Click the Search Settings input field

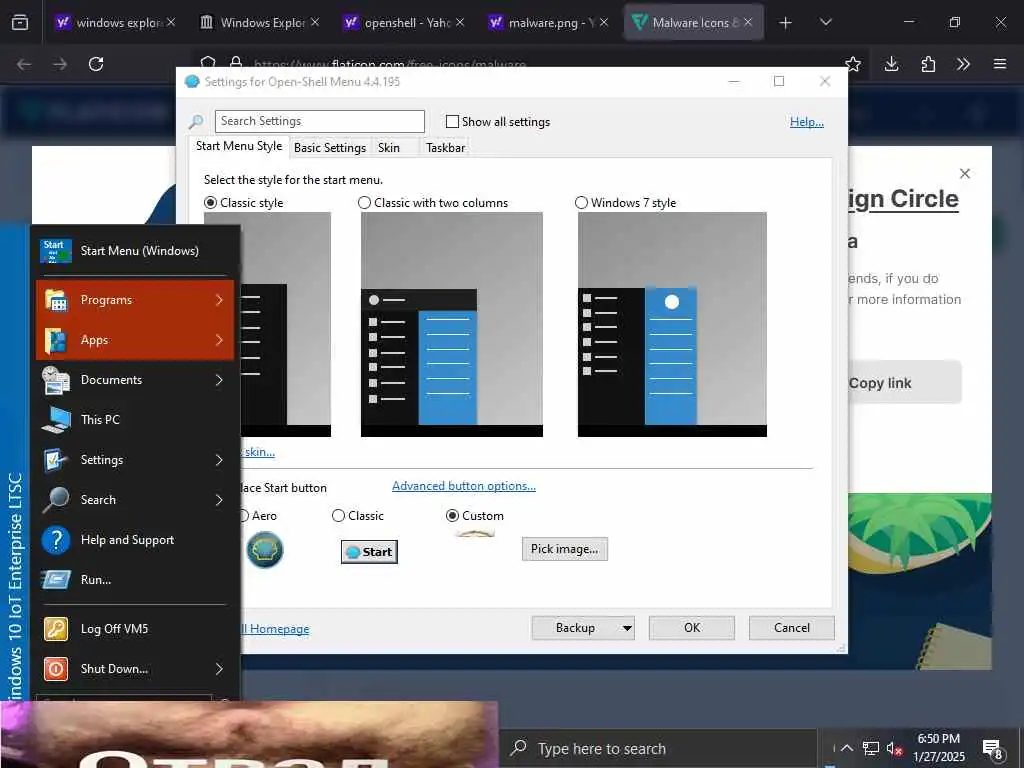click(319, 121)
